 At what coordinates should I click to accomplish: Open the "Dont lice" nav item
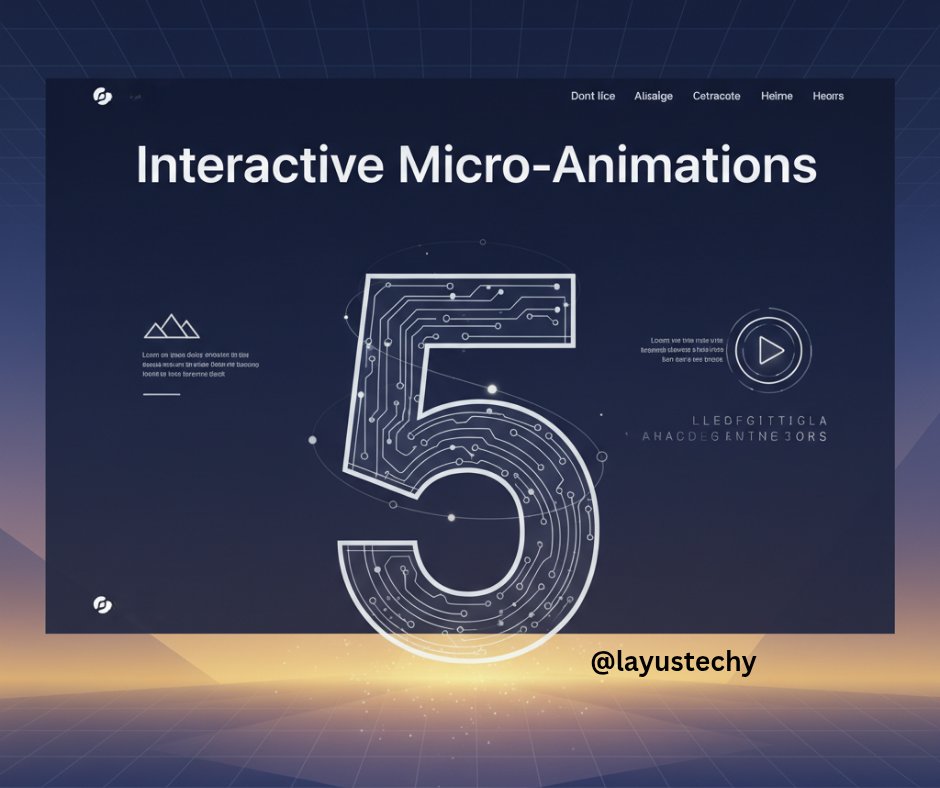pos(593,96)
